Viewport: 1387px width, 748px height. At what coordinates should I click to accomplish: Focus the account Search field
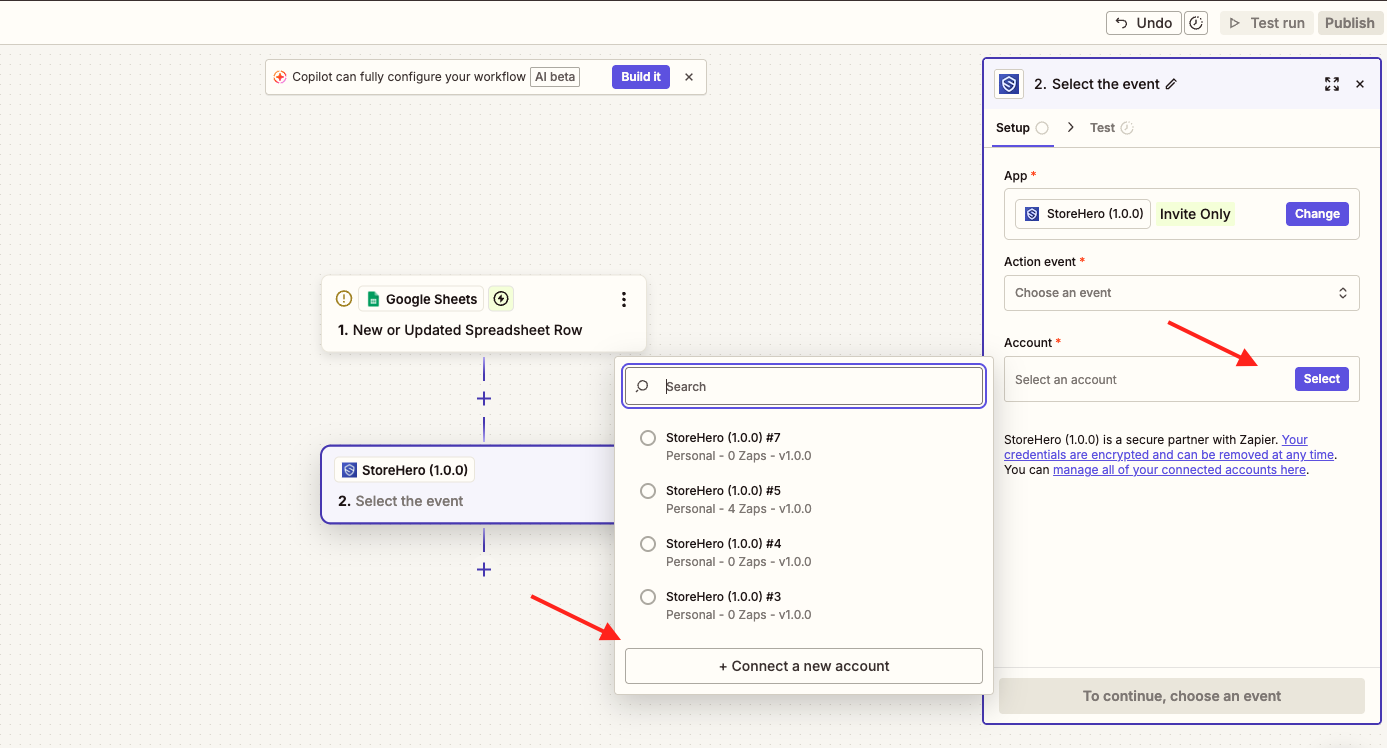coord(804,386)
